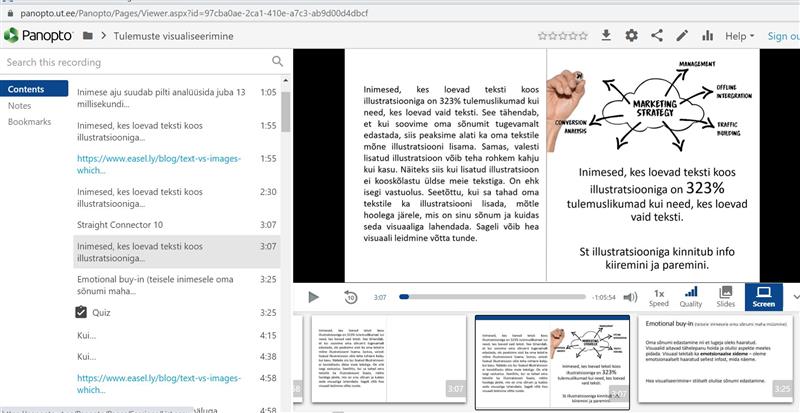
Task: Open the edit pencil icon
Action: [682, 35]
